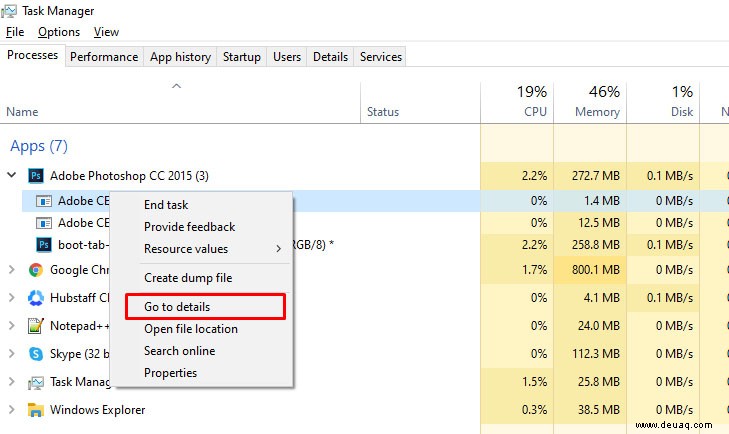Select Open file location
The width and height of the screenshot is (729, 434).
click(191, 329)
